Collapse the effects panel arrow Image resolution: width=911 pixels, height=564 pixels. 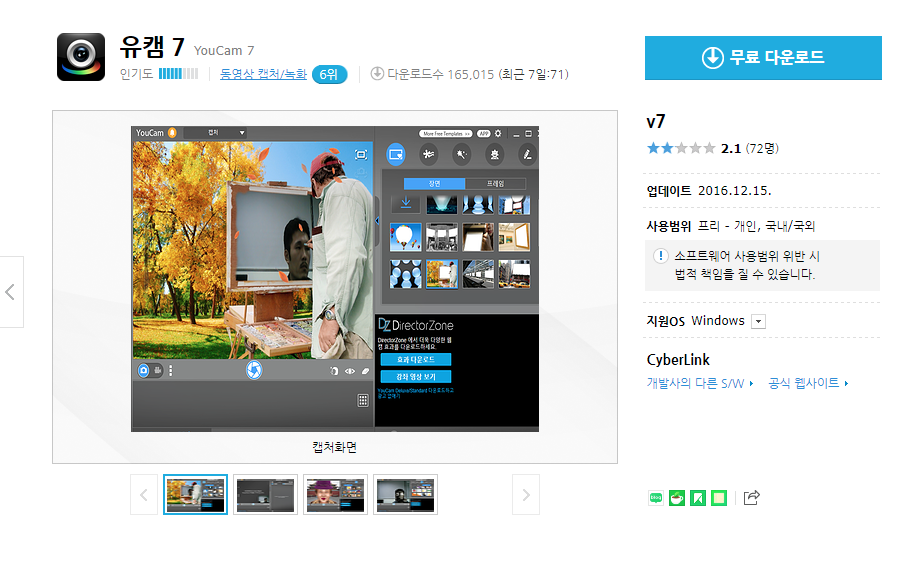(377, 221)
